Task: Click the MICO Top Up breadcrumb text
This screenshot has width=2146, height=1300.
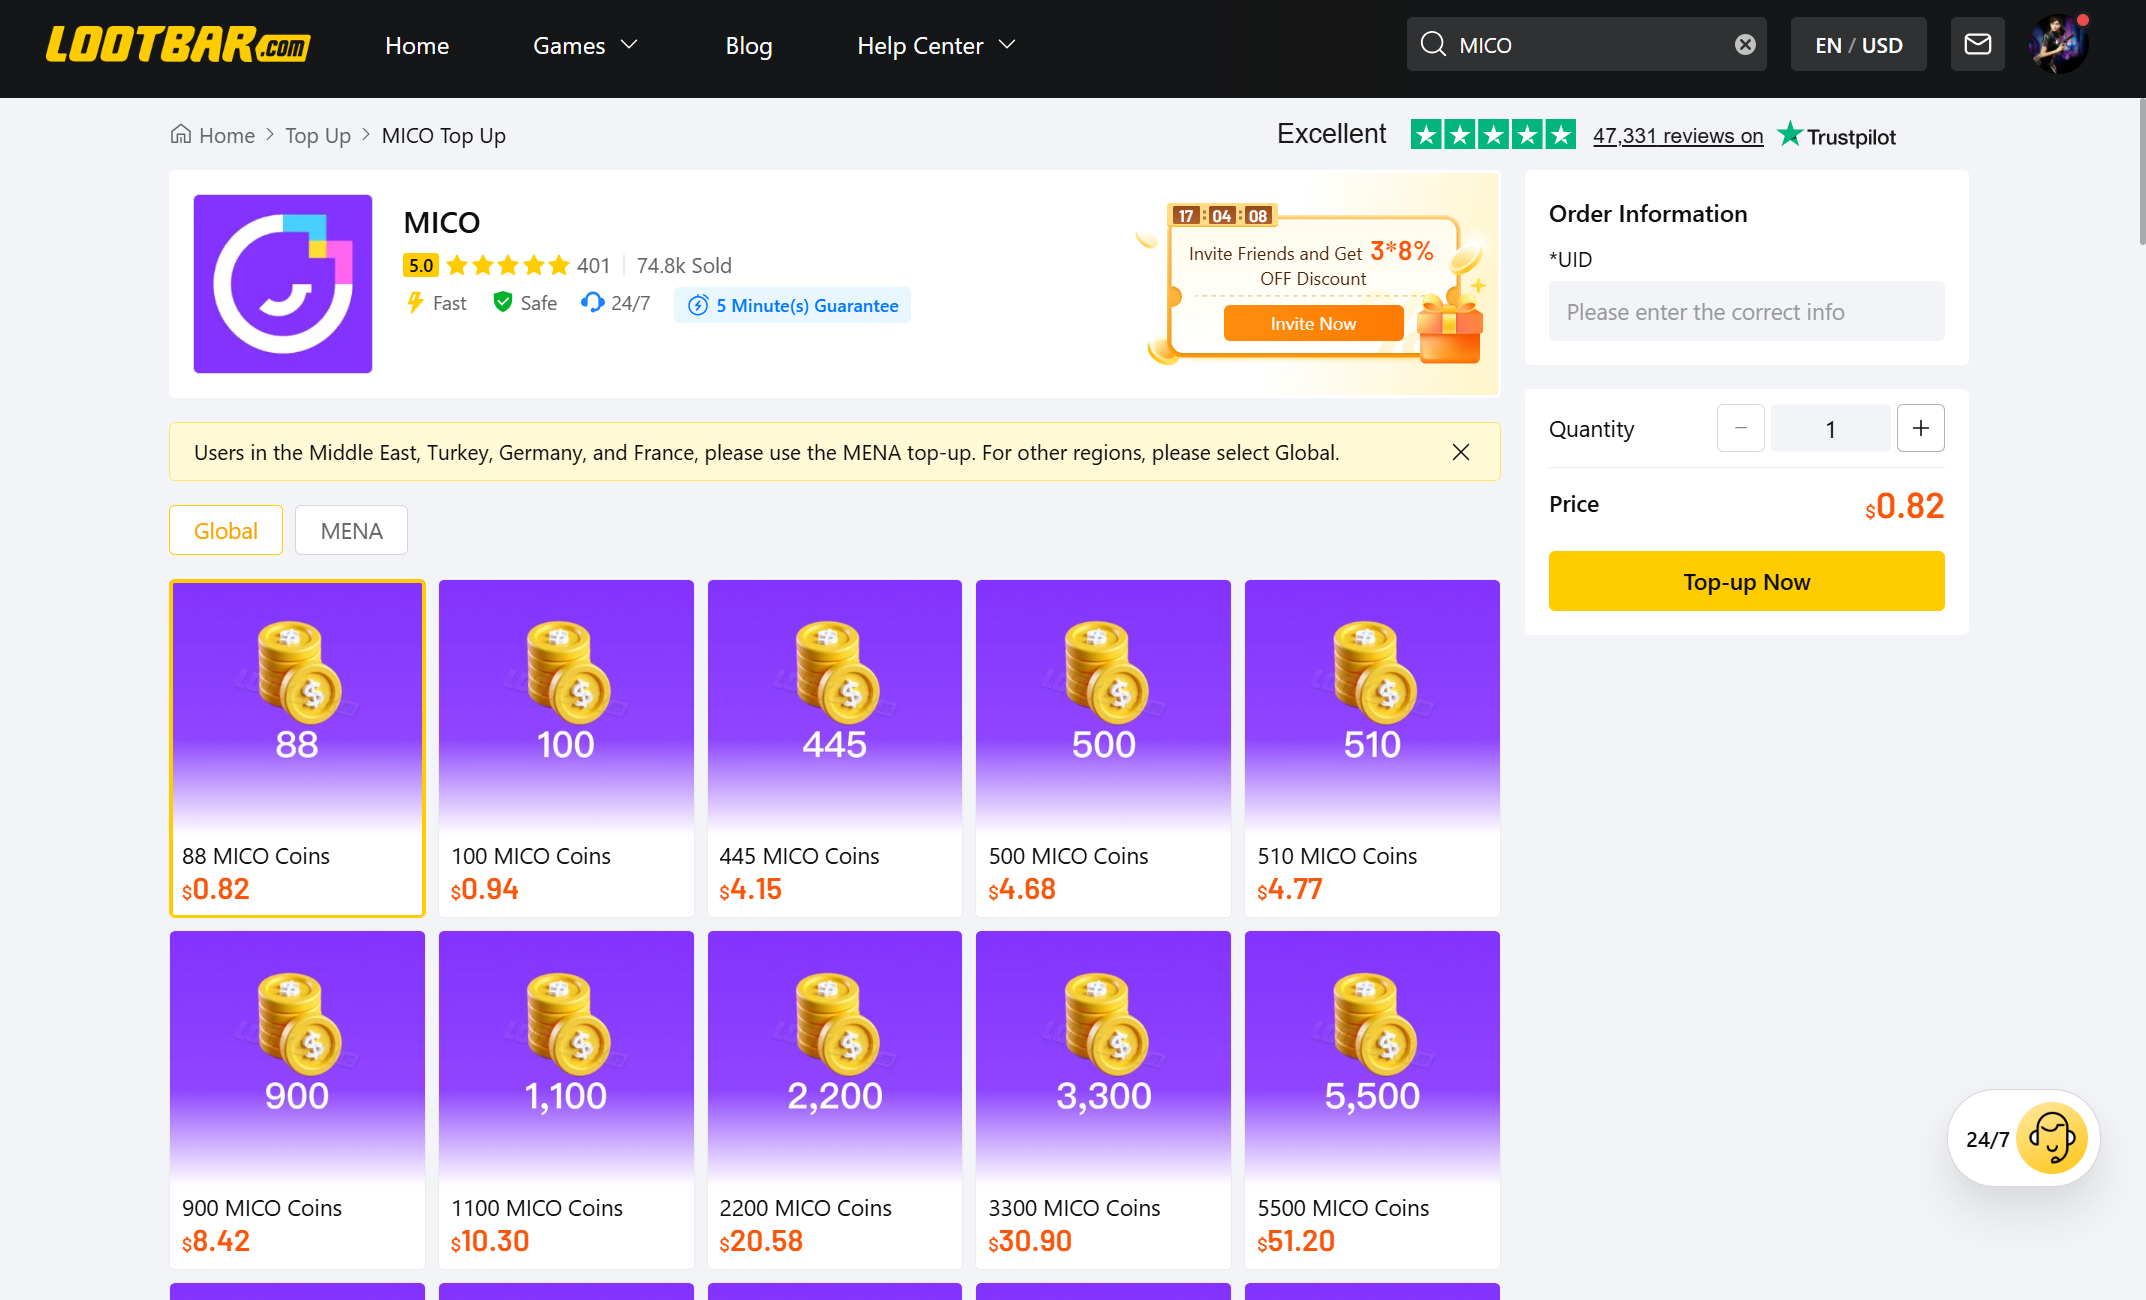Action: tap(444, 135)
